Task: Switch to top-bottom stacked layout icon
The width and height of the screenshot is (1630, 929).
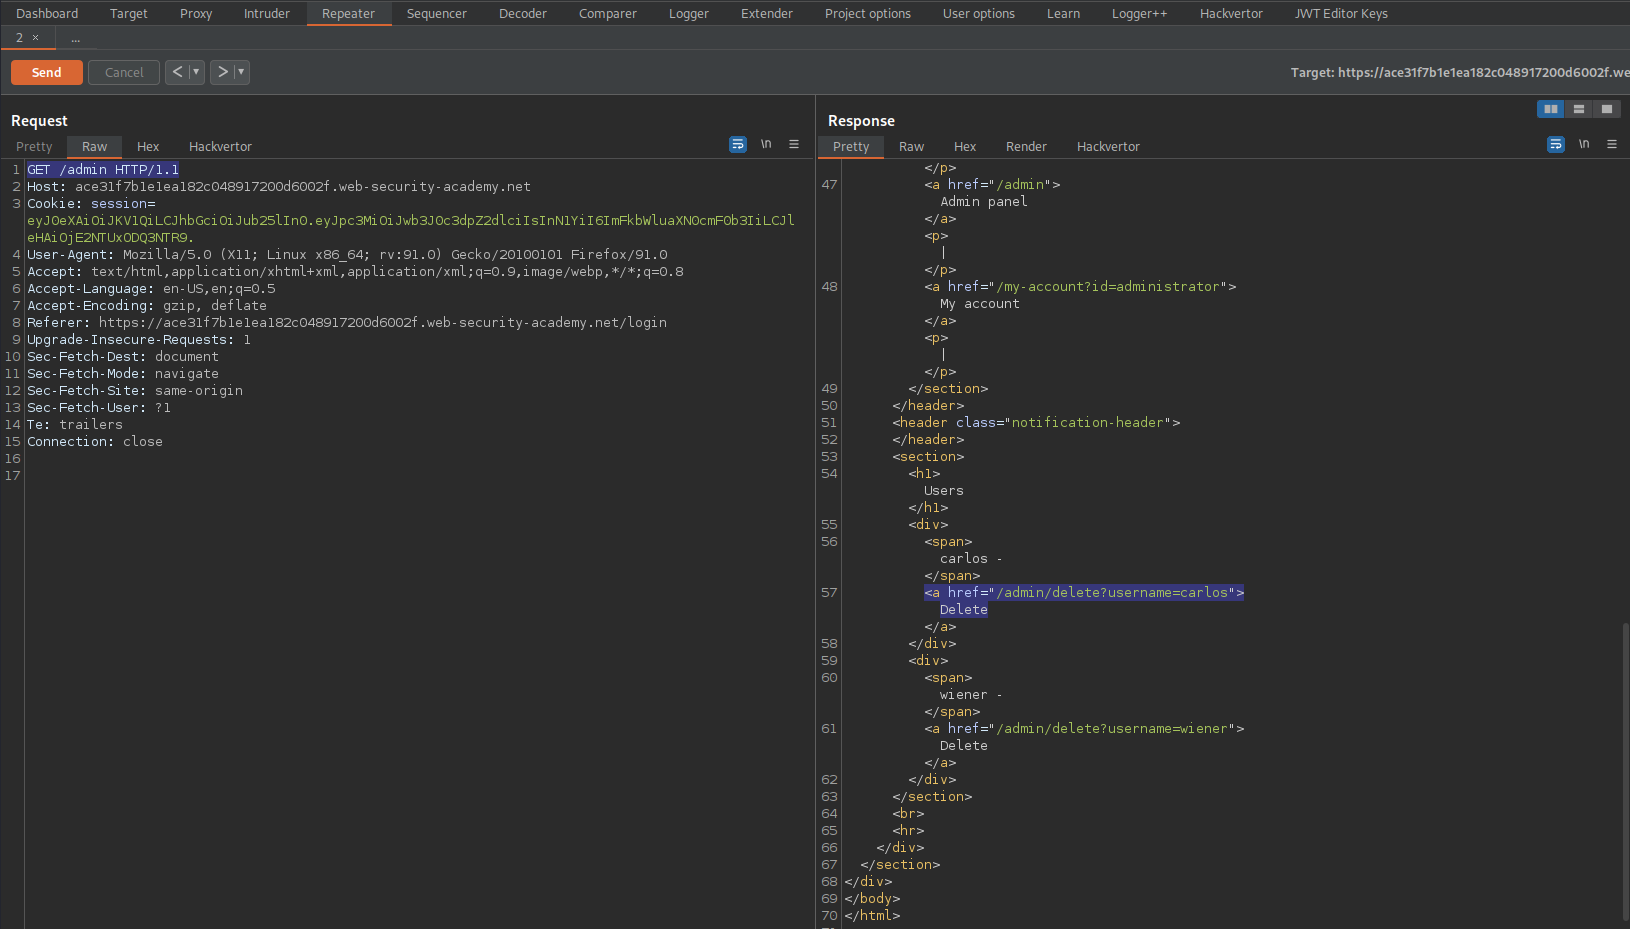Action: point(1579,109)
